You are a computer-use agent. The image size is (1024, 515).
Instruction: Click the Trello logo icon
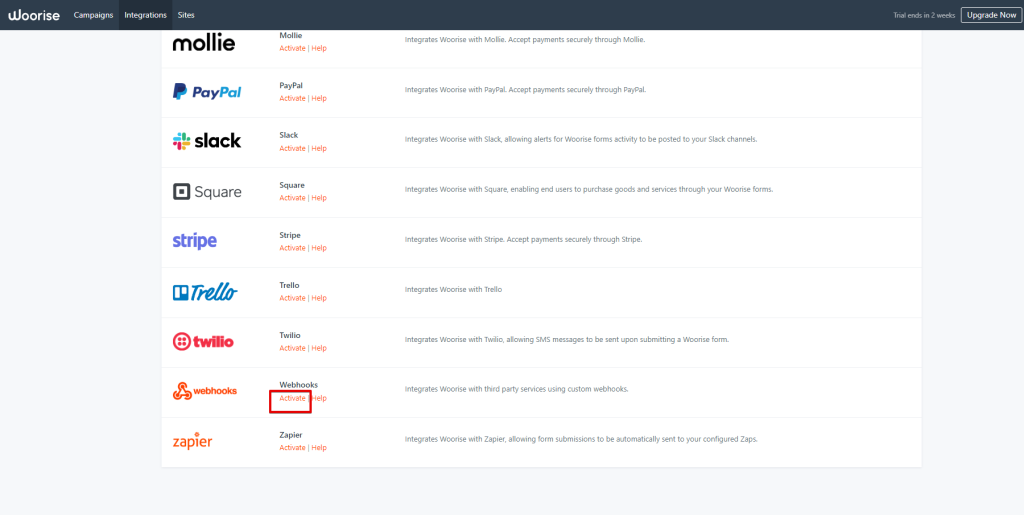click(205, 292)
